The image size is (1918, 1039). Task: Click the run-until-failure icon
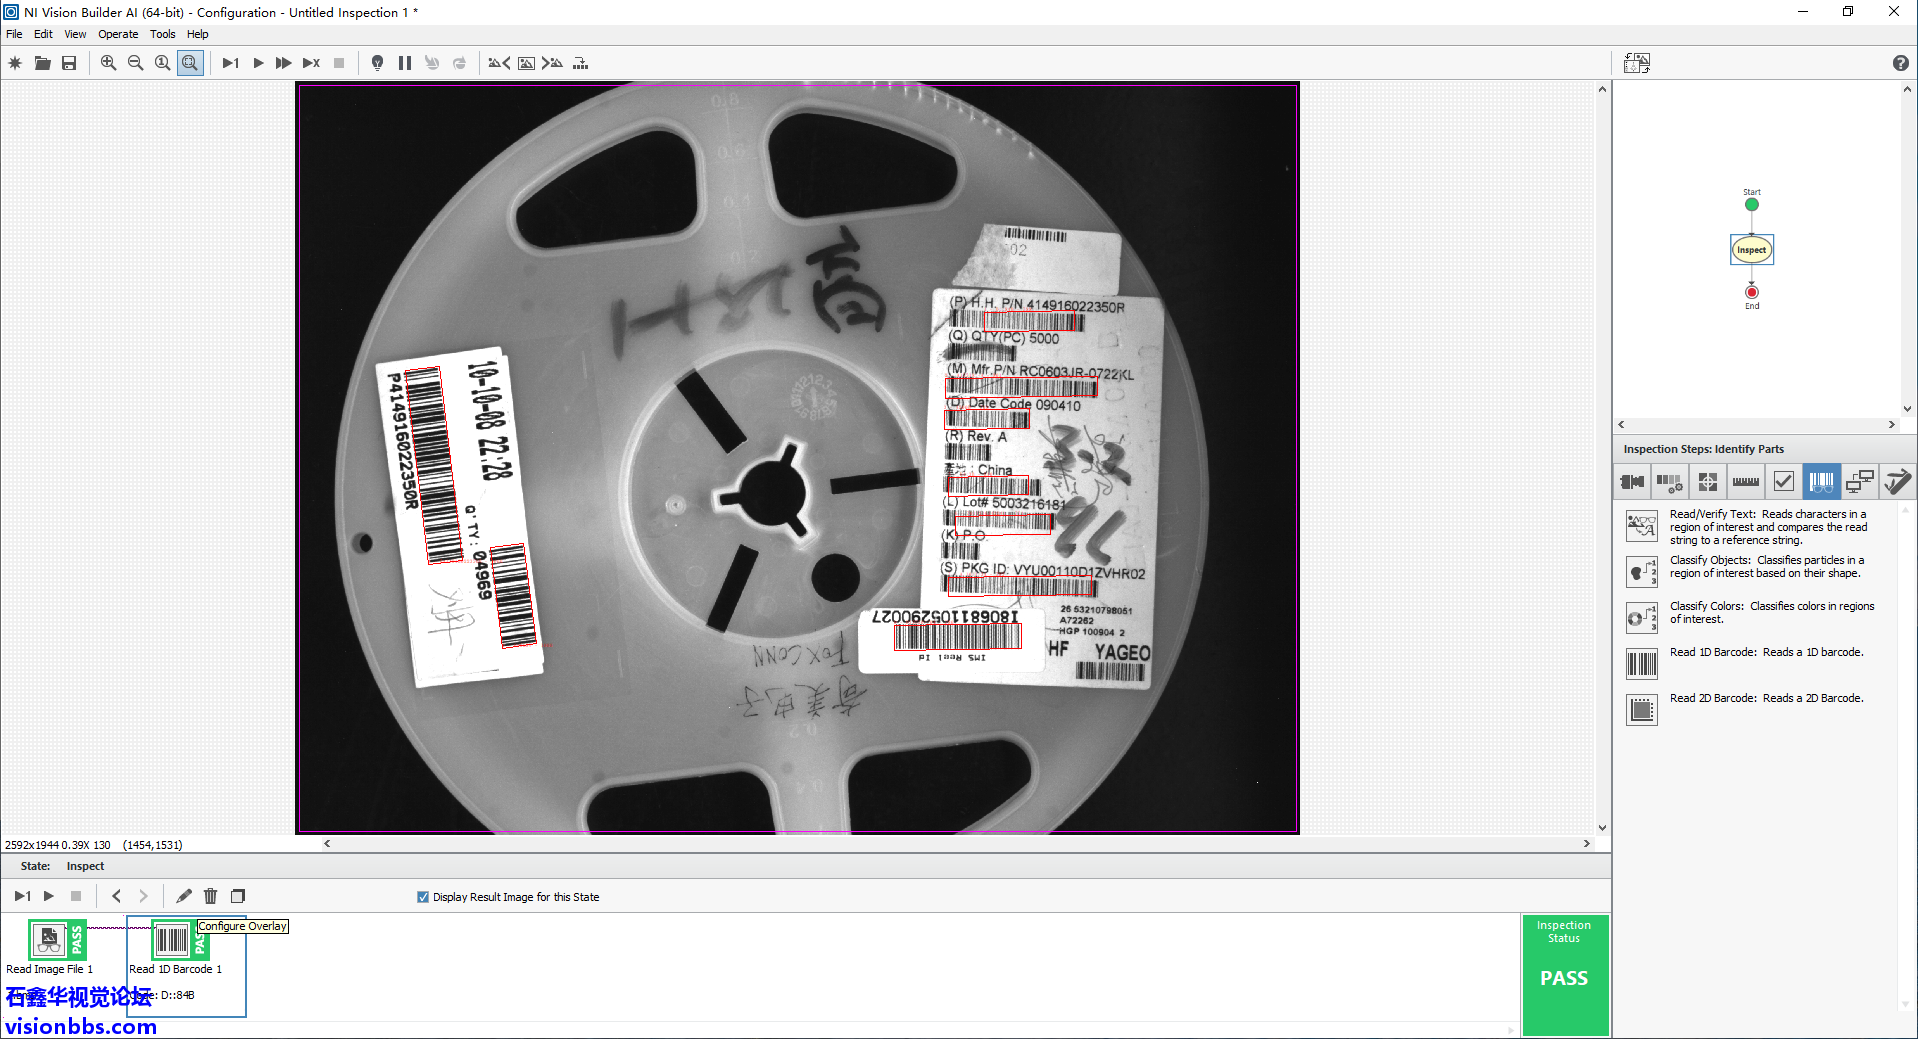click(311, 63)
